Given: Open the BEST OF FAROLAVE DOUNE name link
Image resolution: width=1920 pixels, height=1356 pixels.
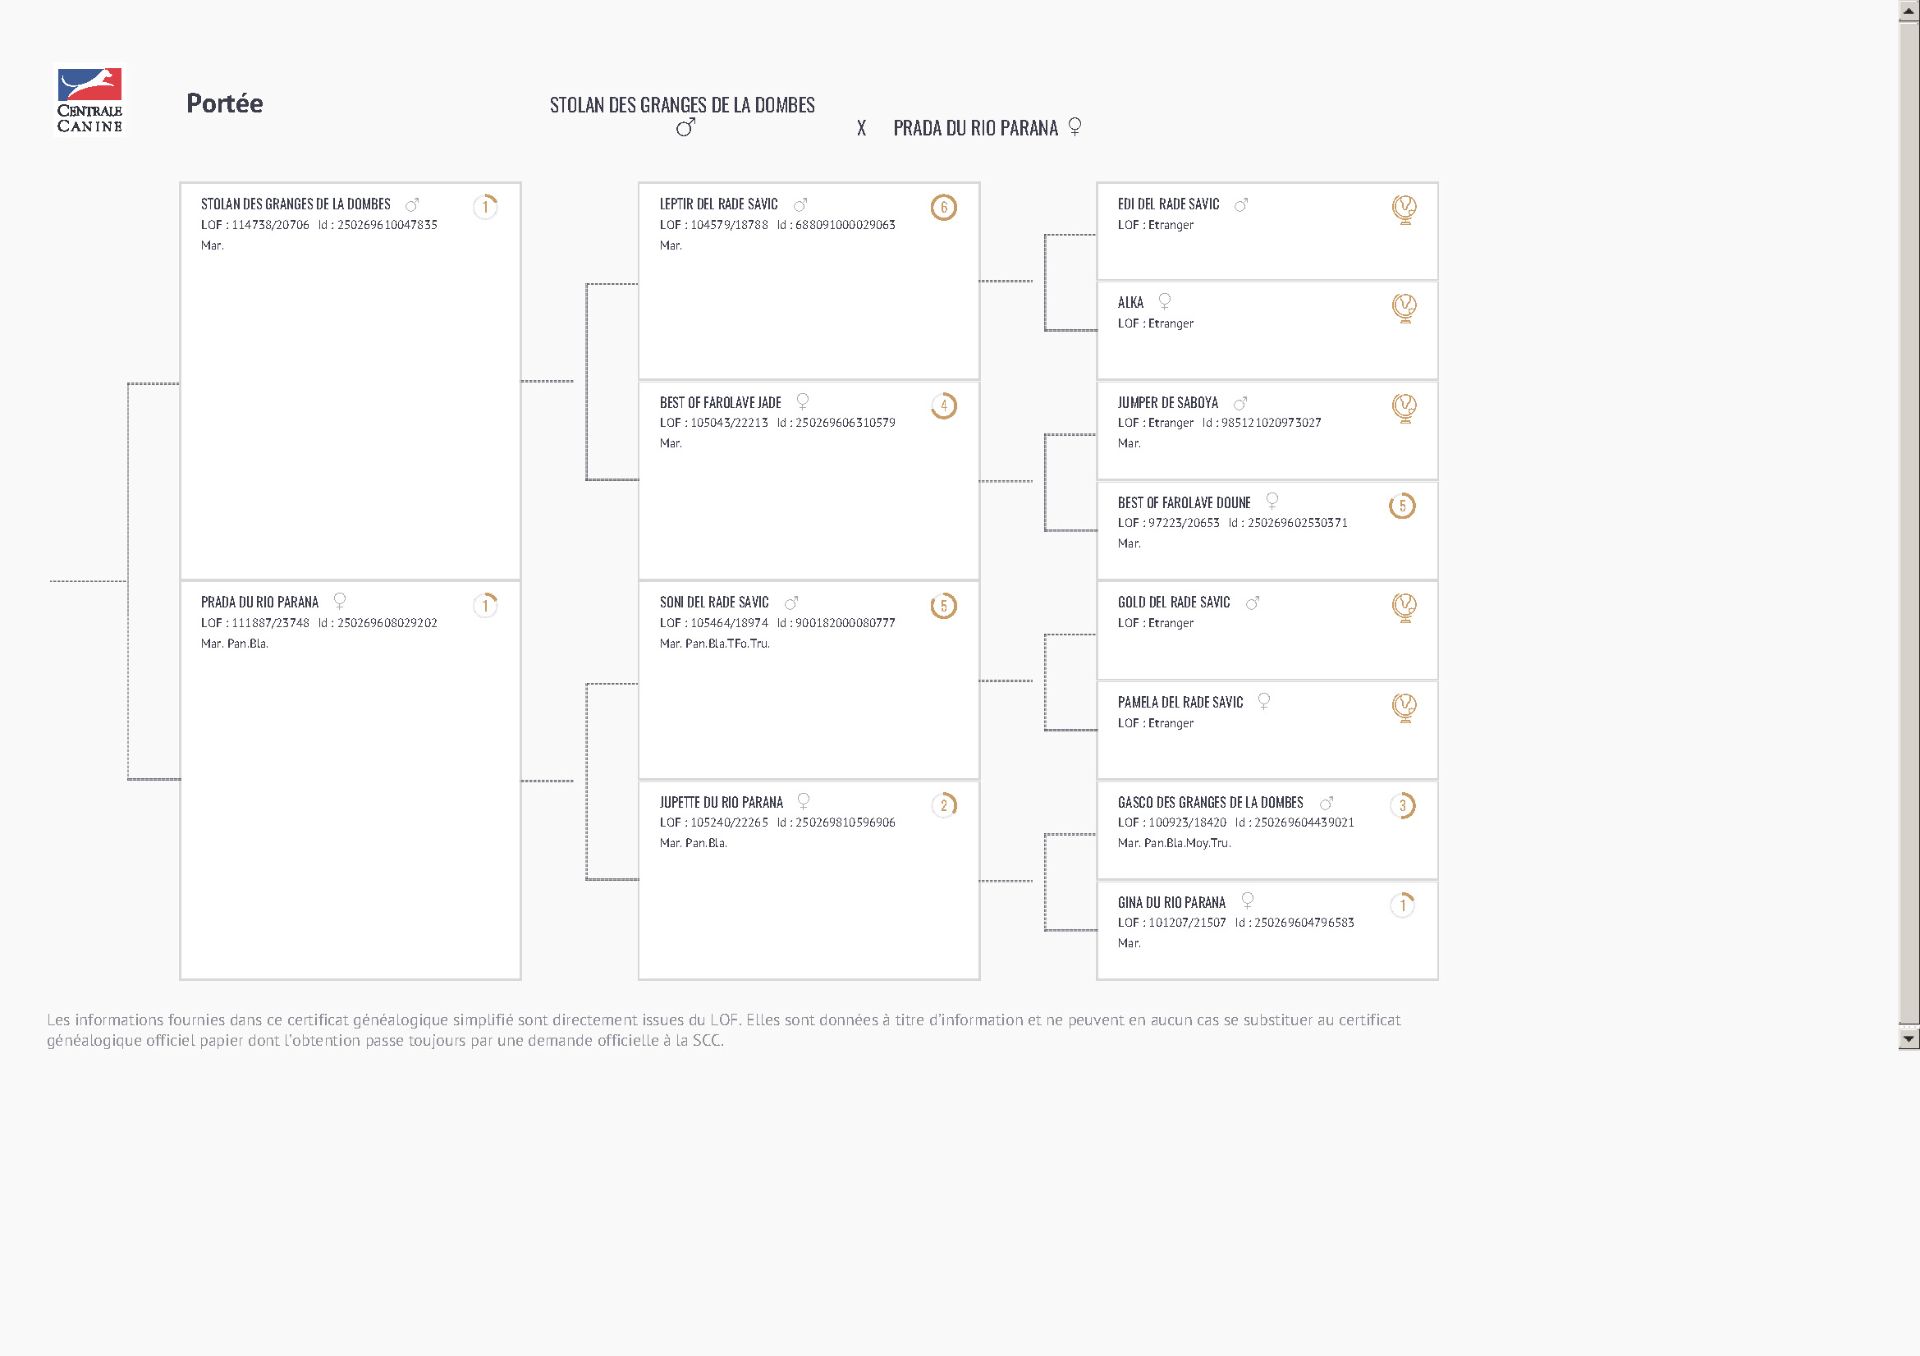Looking at the screenshot, I should point(1184,503).
